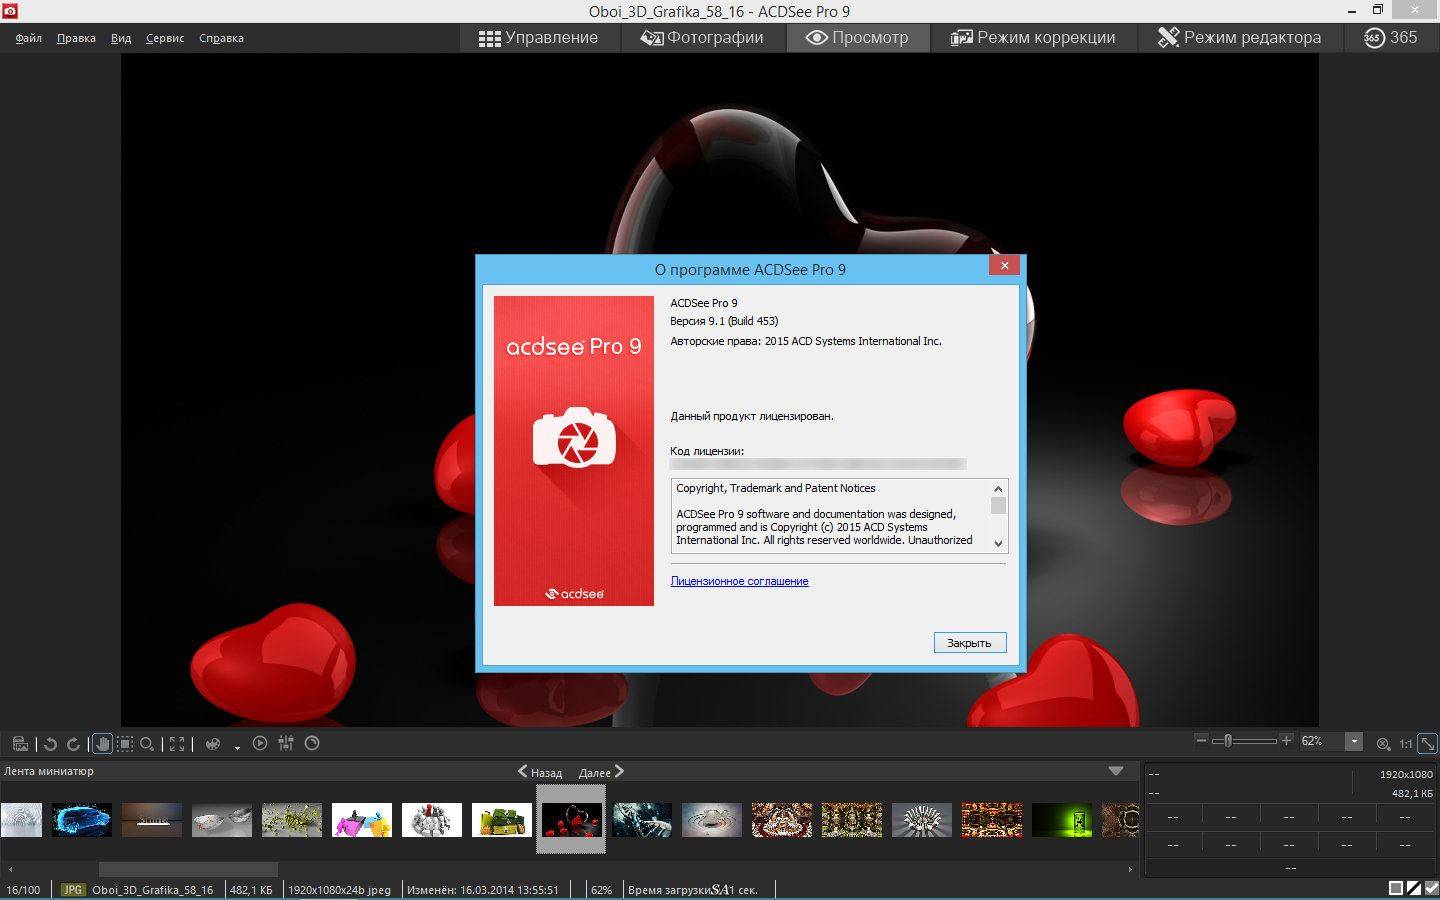Toggle the zoom lock icon
Image resolution: width=1440 pixels, height=900 pixels.
coord(1383,743)
